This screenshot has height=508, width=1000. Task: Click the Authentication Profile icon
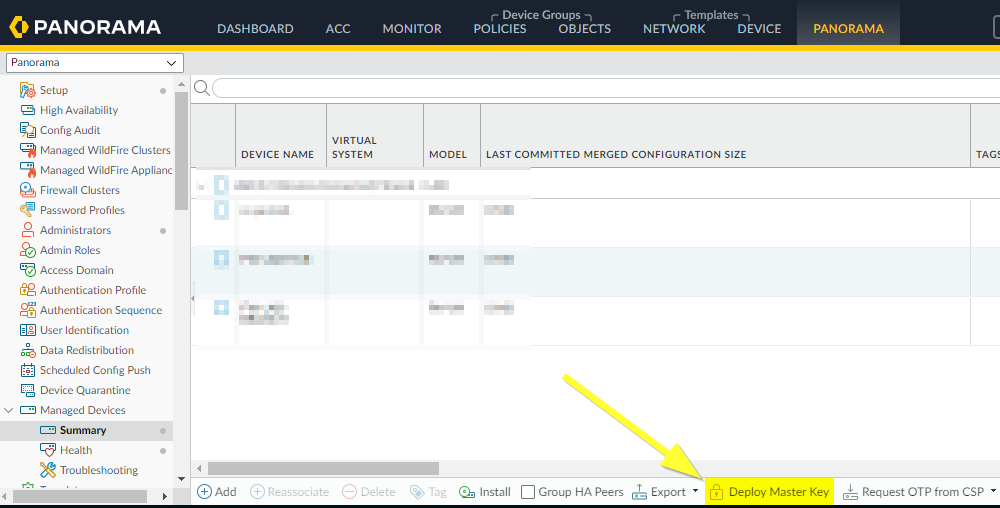(27, 290)
